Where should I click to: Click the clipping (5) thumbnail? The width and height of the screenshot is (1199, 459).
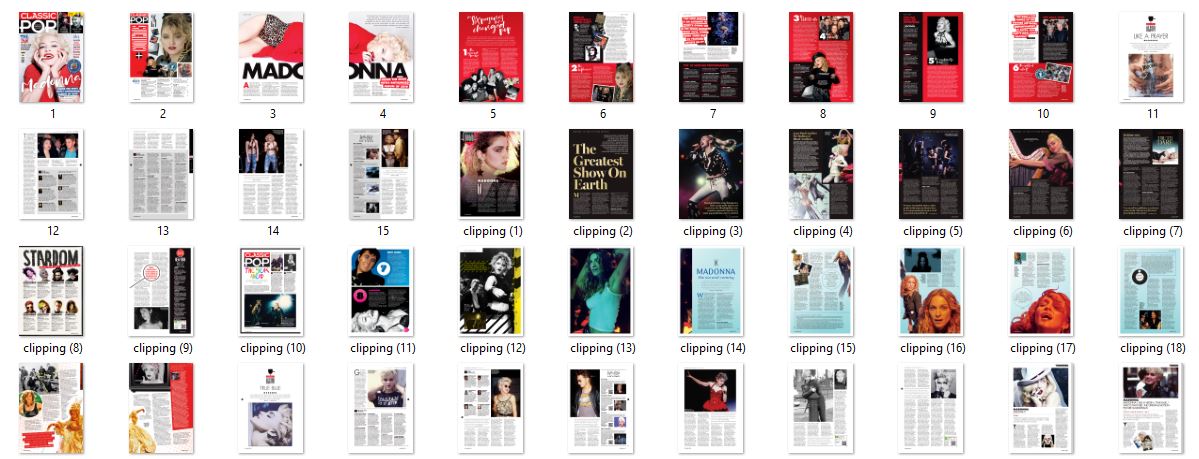[932, 174]
